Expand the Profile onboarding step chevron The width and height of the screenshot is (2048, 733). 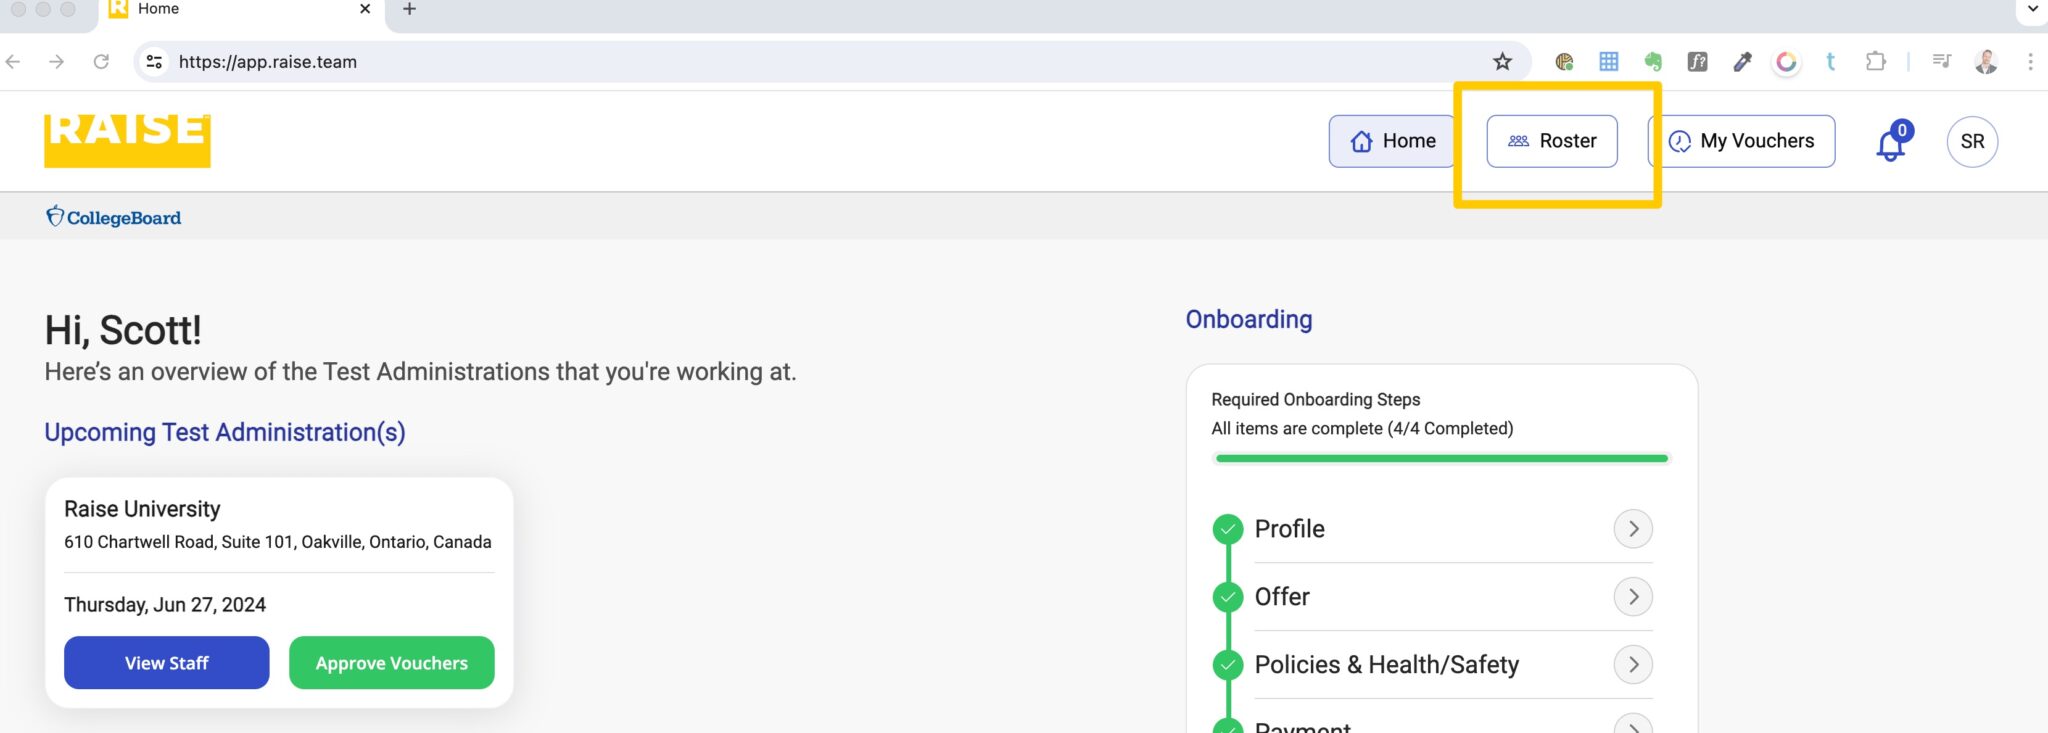click(x=1632, y=529)
